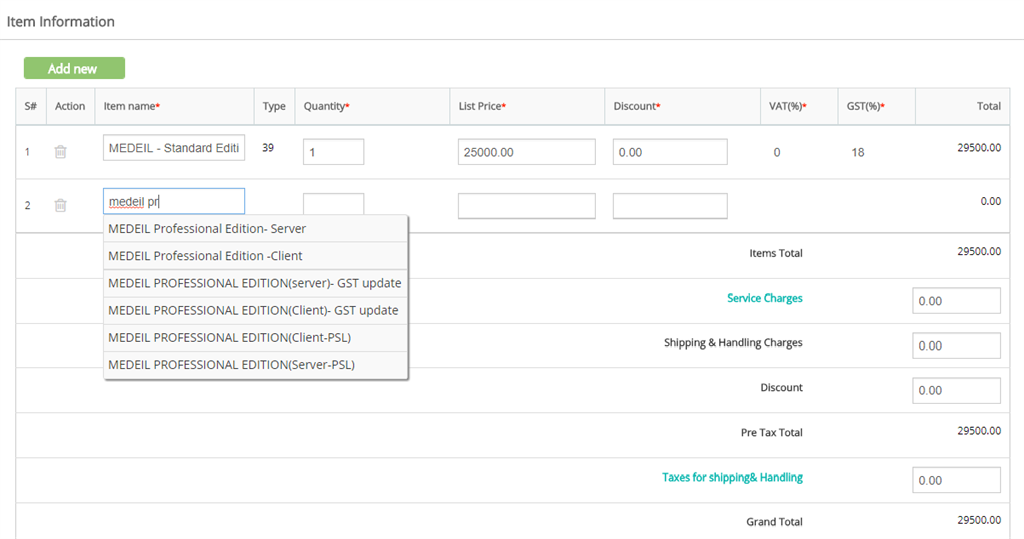Edit MEDEIL - Standard Edition item name field
This screenshot has width=1024, height=539.
[x=174, y=148]
